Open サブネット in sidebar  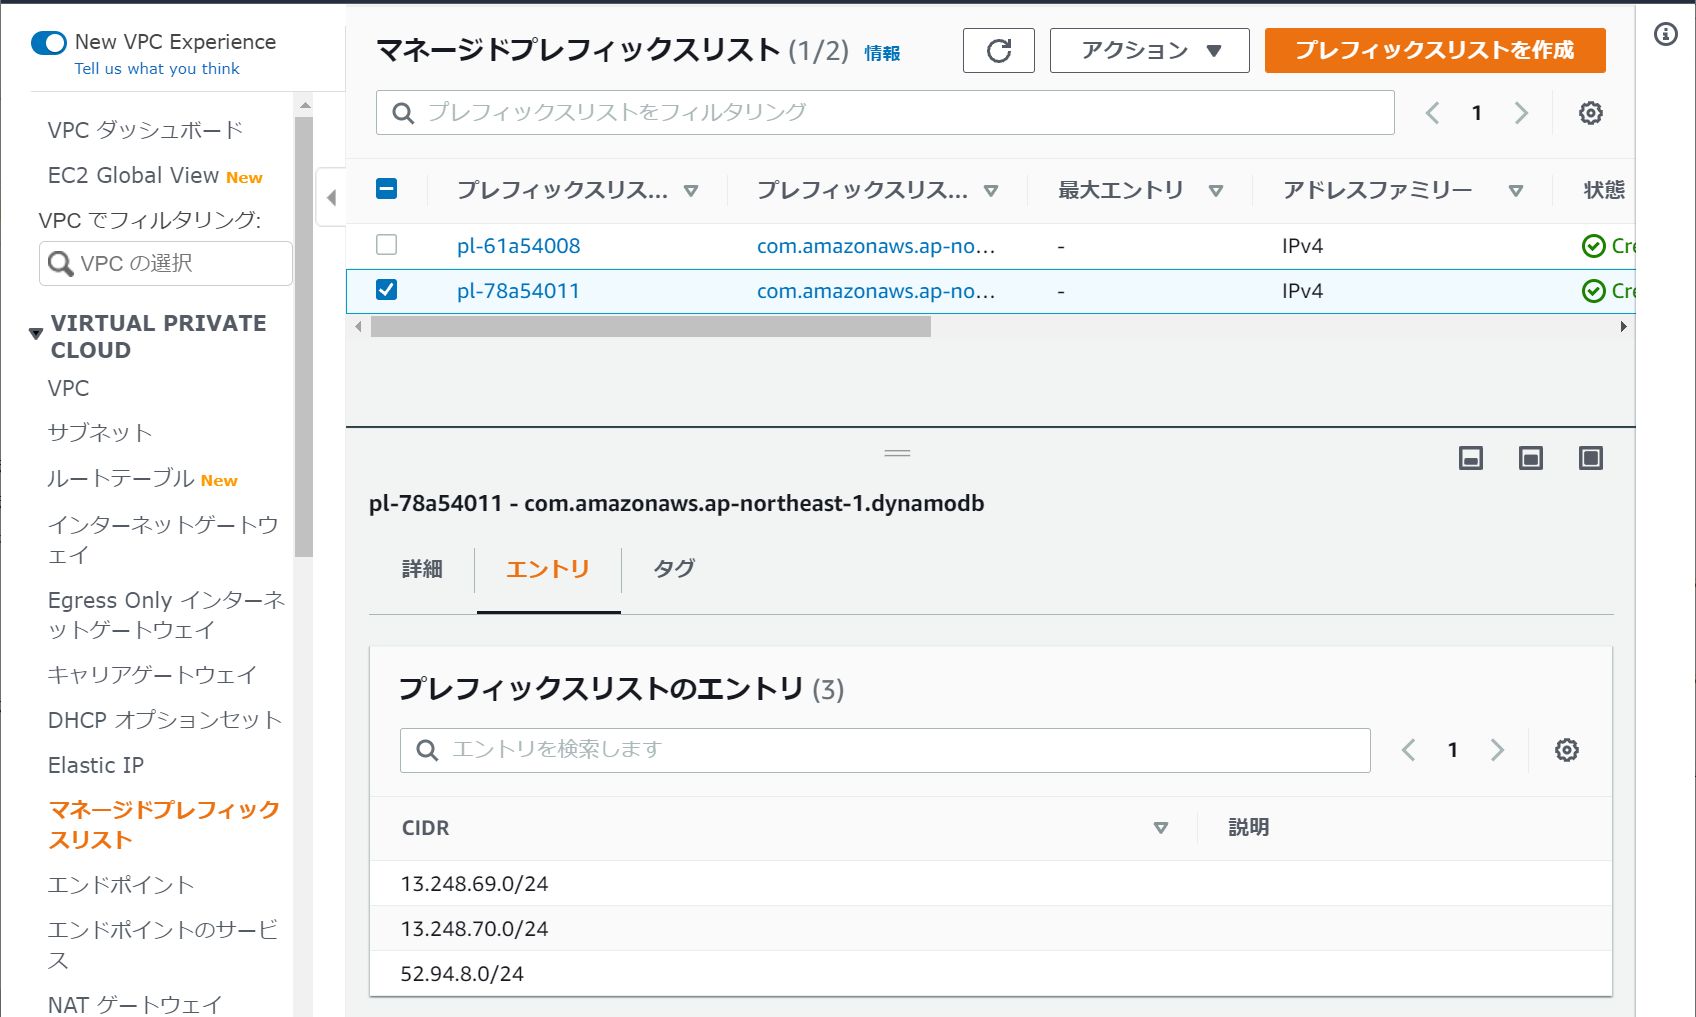click(100, 433)
